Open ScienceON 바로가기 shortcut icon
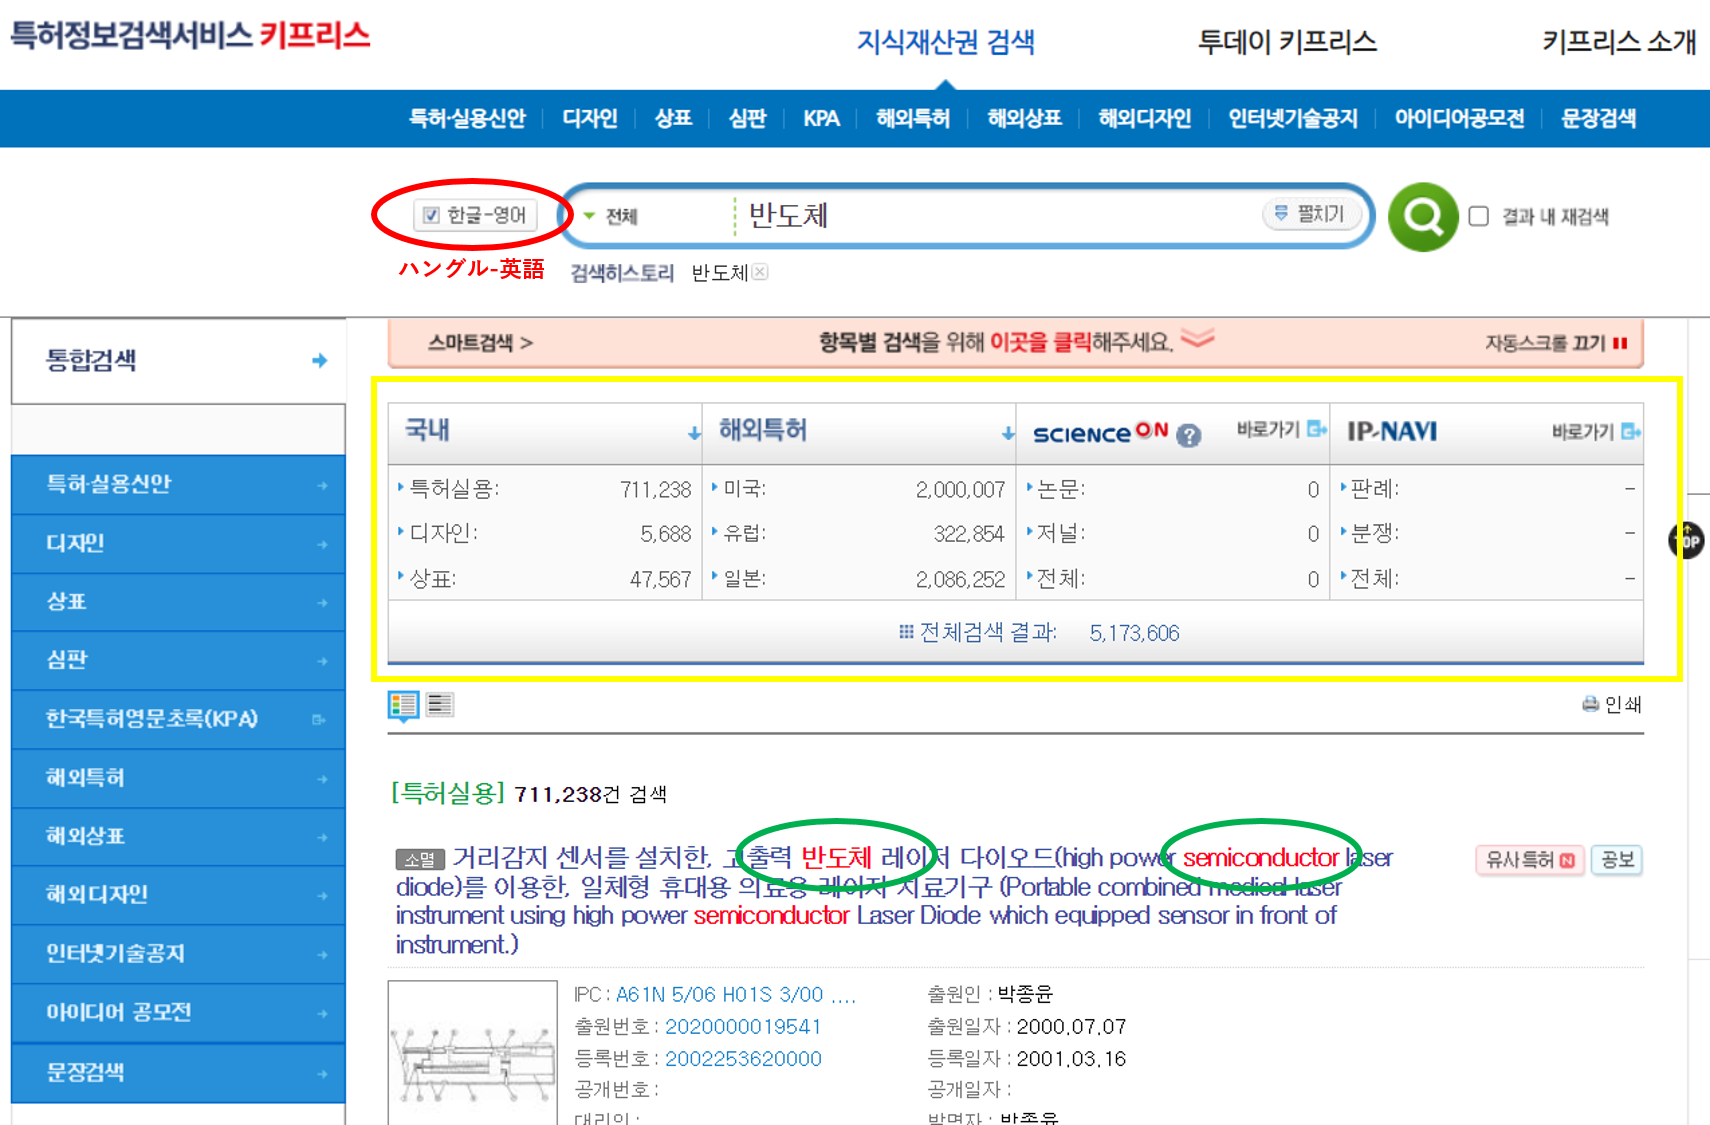Viewport: 1710px width, 1125px height. [1317, 430]
